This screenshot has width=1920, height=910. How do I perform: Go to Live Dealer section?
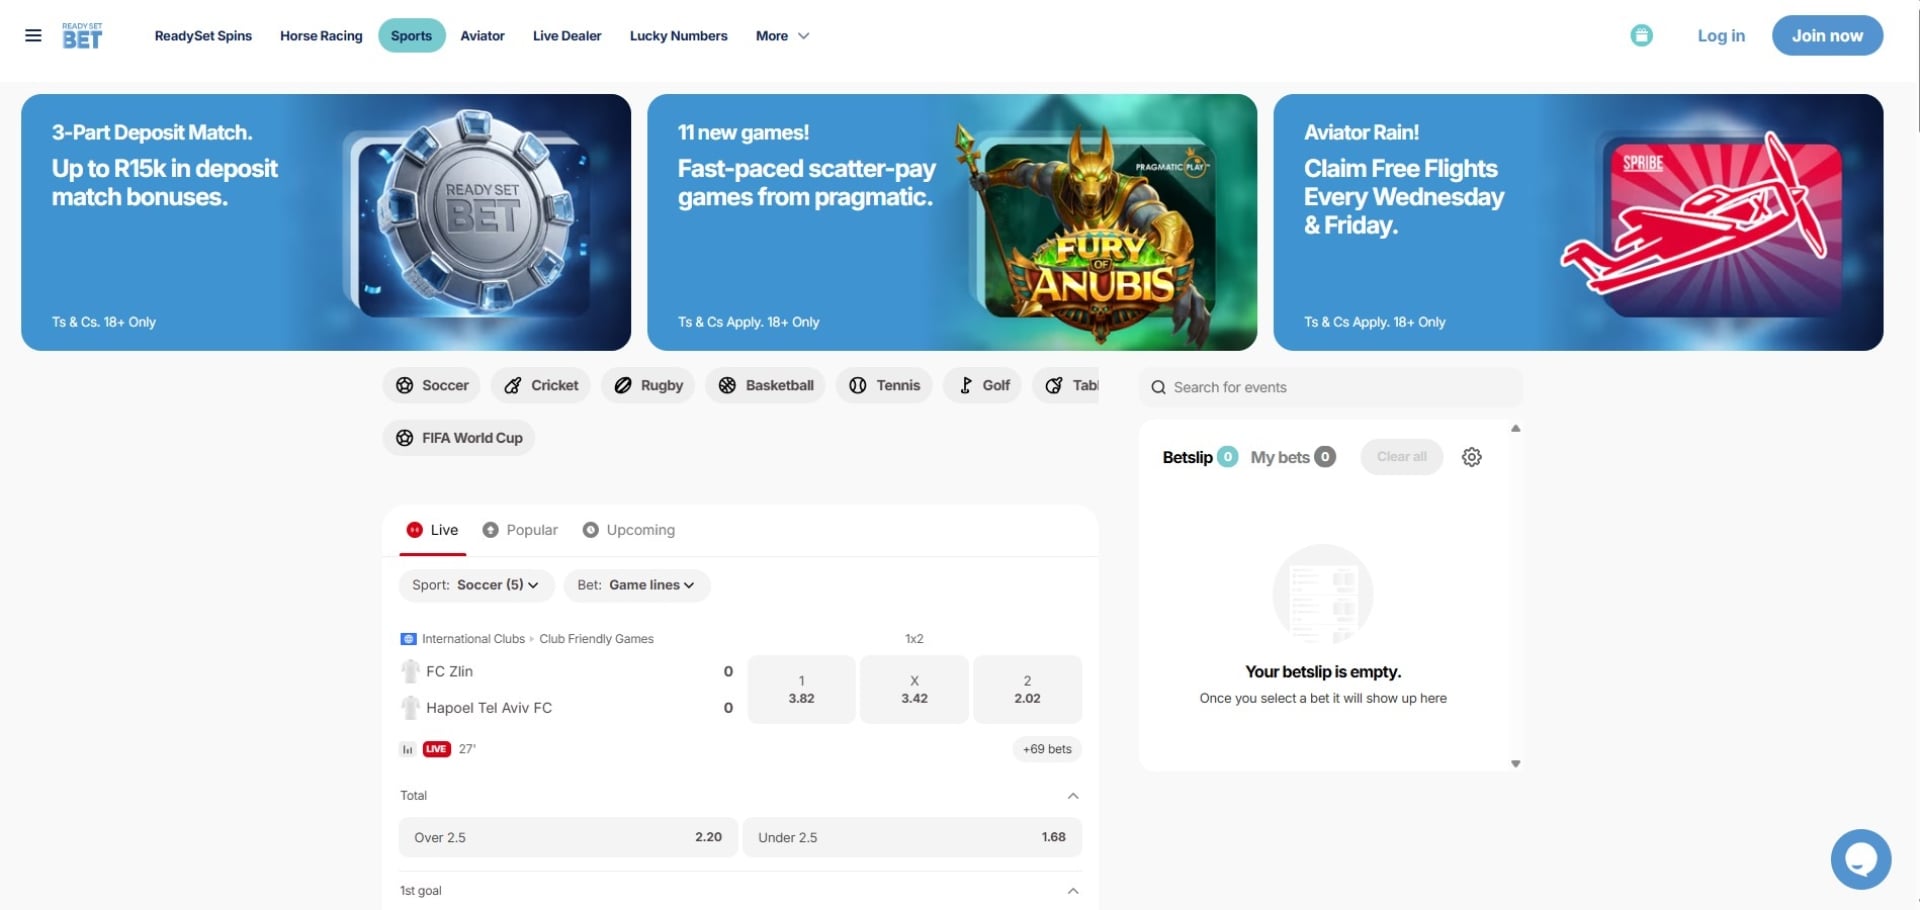[x=567, y=36]
